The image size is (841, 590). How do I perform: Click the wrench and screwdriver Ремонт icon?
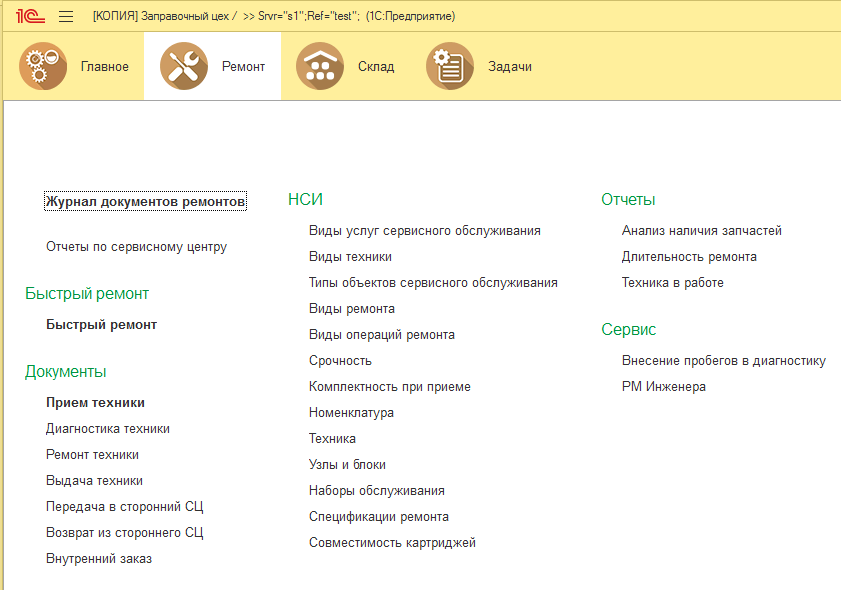point(184,67)
